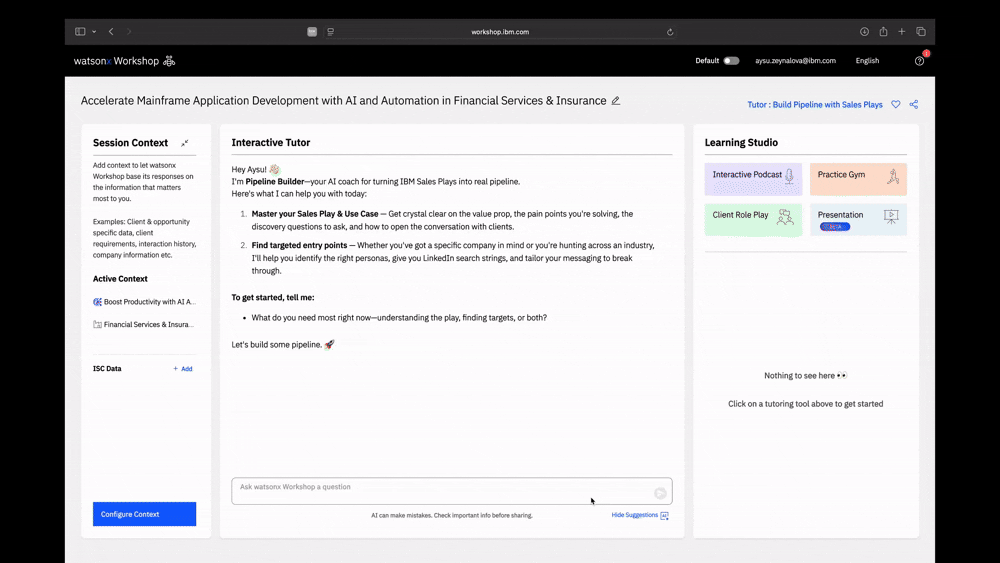Click the Active Context heading

pos(120,279)
